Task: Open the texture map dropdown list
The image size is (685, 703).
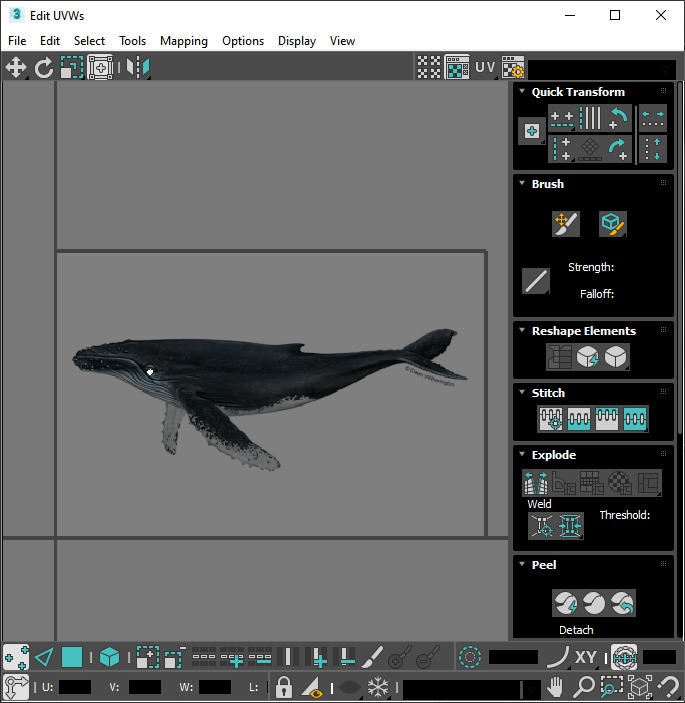Action: coord(602,69)
